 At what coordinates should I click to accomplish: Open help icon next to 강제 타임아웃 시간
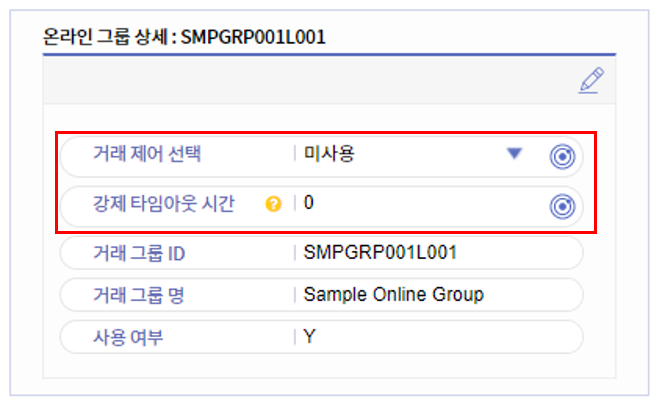(x=273, y=204)
